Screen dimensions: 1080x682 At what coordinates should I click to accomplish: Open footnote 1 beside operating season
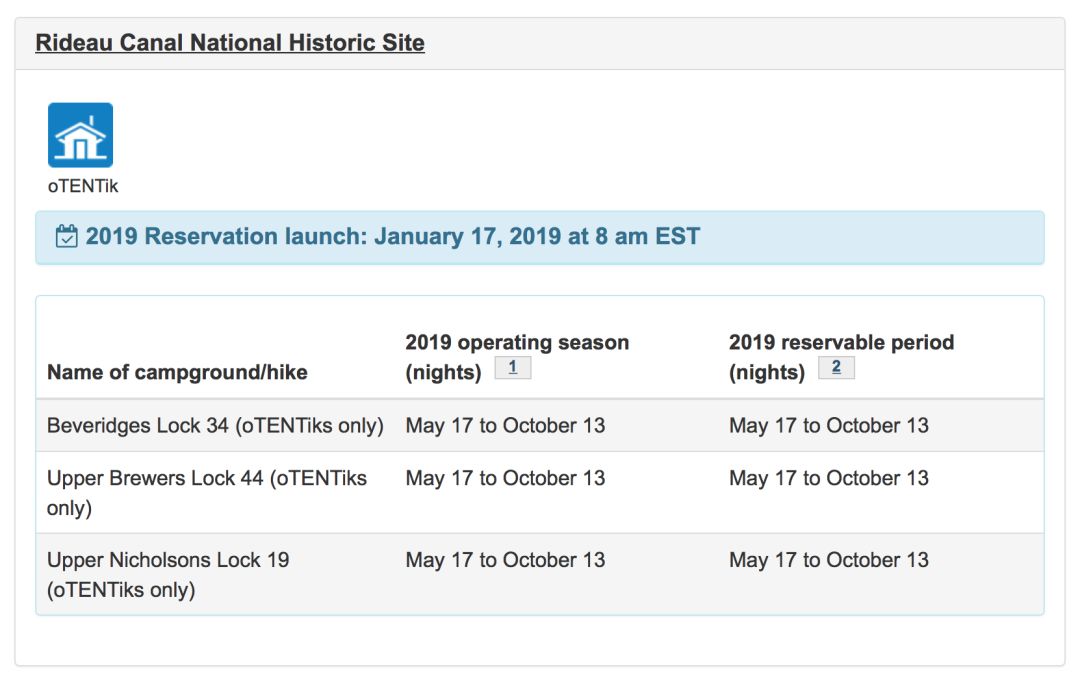pyautogui.click(x=512, y=367)
